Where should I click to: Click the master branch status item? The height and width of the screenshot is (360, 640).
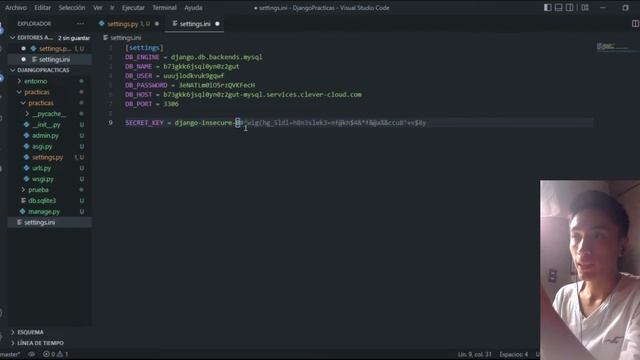[x=10, y=354]
